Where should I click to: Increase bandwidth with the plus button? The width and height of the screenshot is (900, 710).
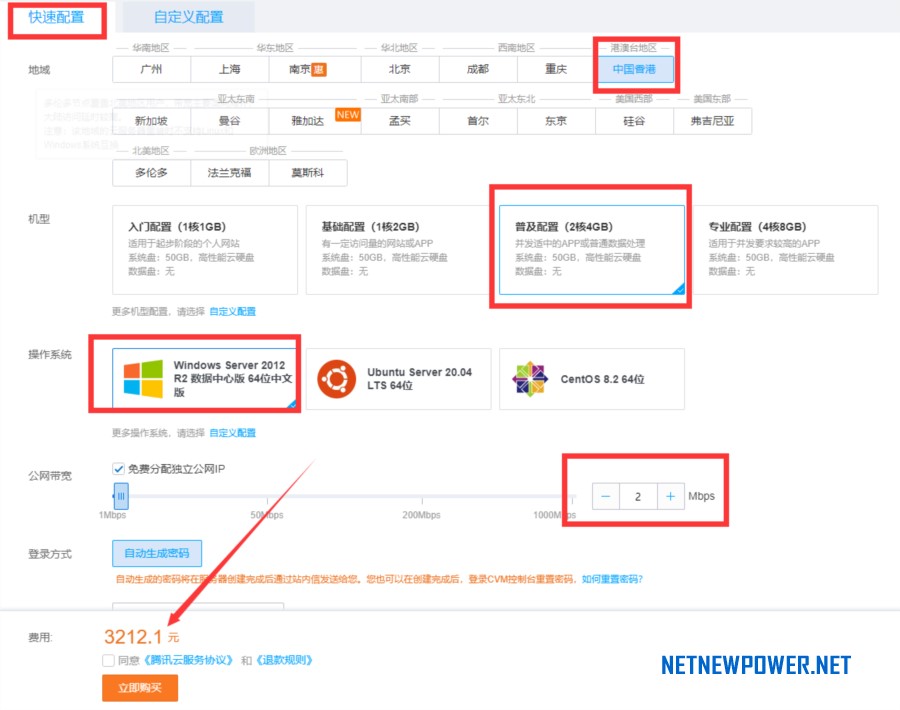pyautogui.click(x=670, y=496)
